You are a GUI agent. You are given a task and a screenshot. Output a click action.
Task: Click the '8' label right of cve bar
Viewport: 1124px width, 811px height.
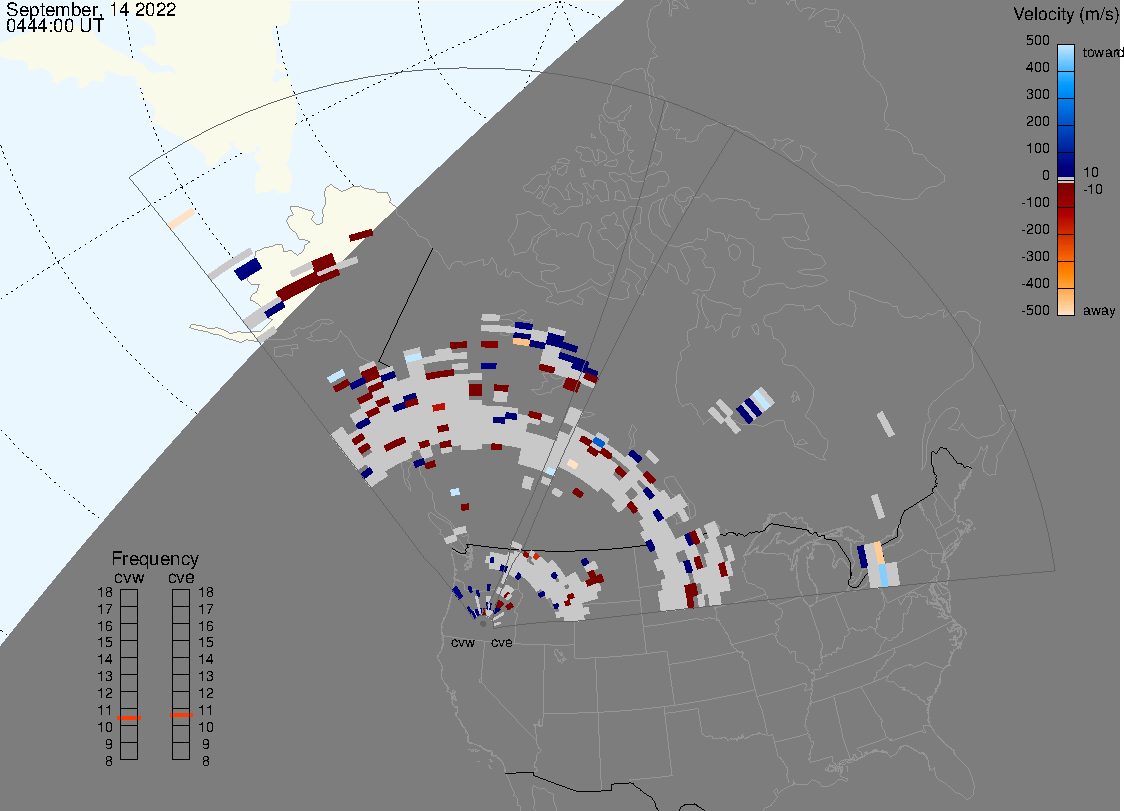pyautogui.click(x=206, y=761)
